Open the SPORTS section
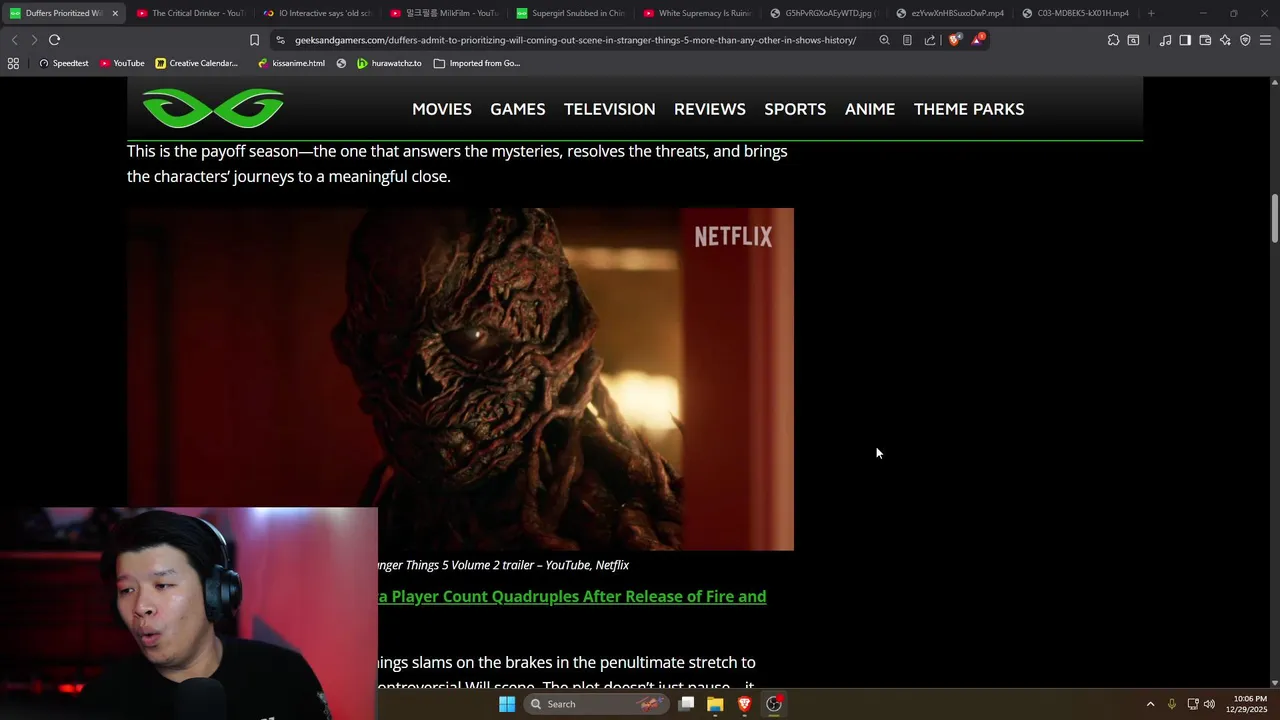 [795, 109]
